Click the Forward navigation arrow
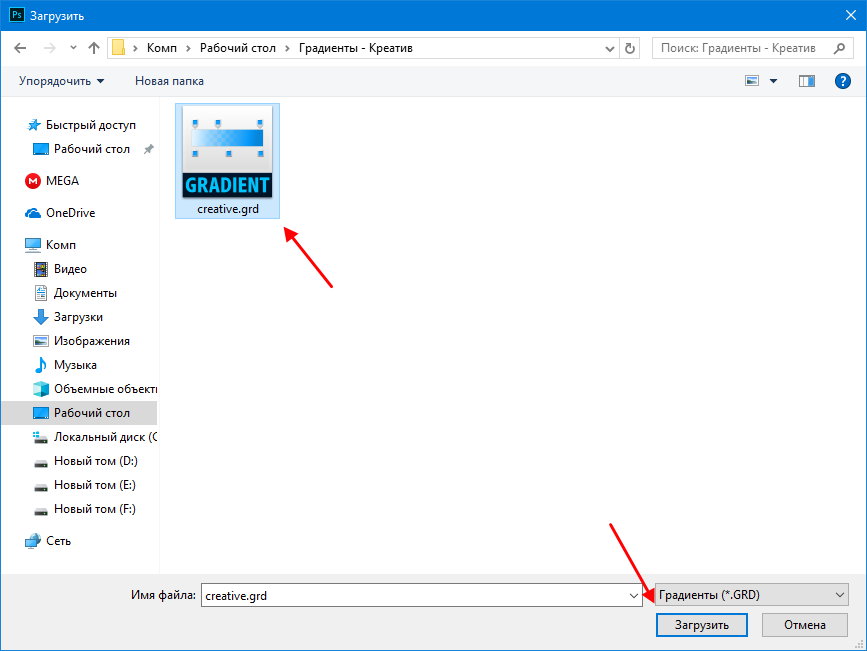This screenshot has height=651, width=867. [50, 48]
